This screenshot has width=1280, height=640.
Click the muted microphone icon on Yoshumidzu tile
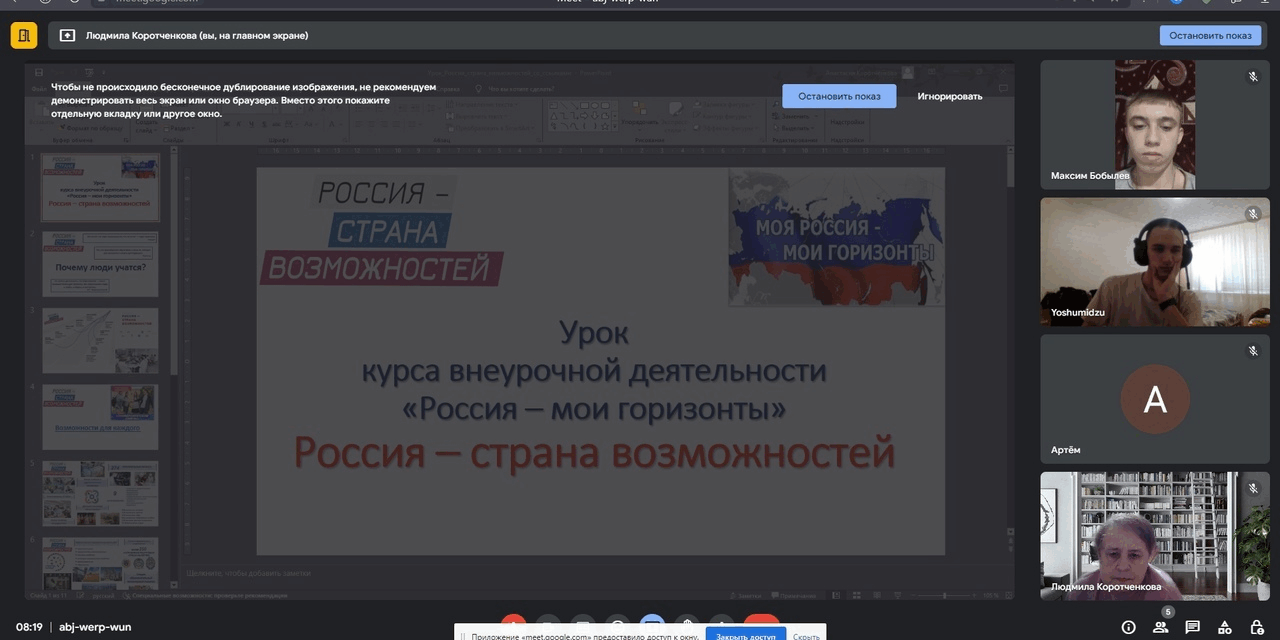[1252, 214]
